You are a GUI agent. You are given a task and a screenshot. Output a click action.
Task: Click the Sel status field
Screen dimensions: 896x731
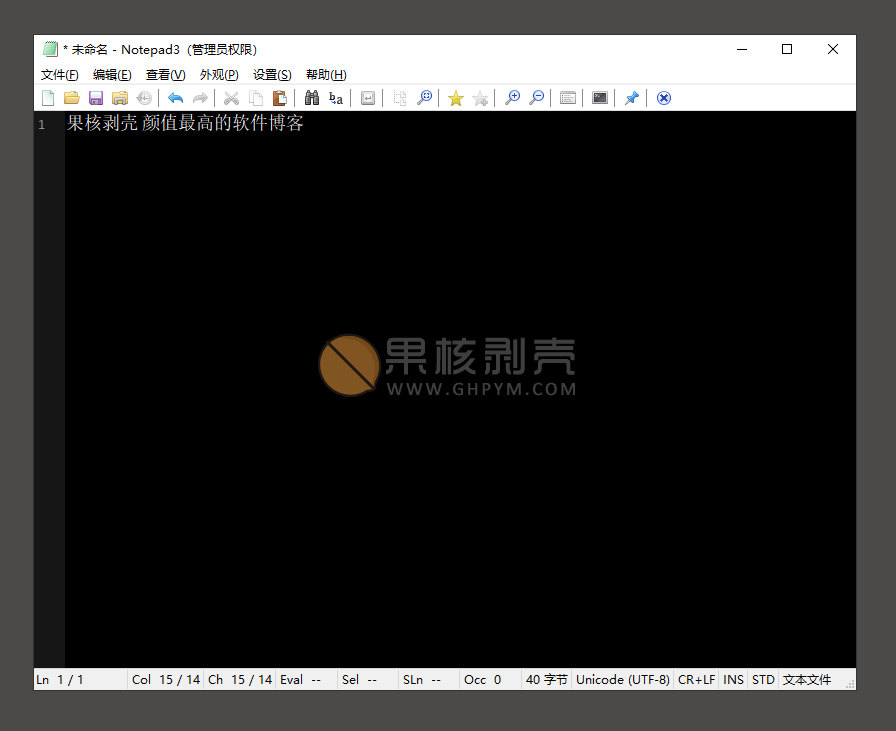367,680
